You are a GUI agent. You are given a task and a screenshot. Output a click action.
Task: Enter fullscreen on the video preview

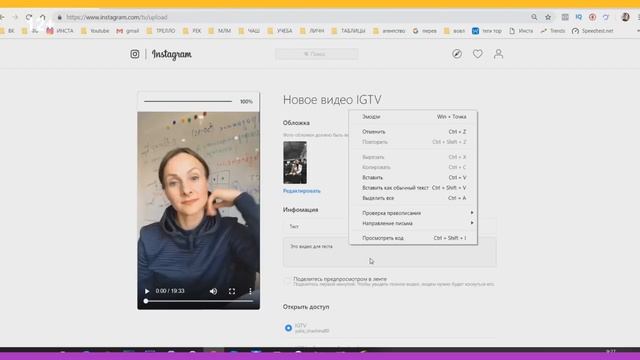(232, 291)
